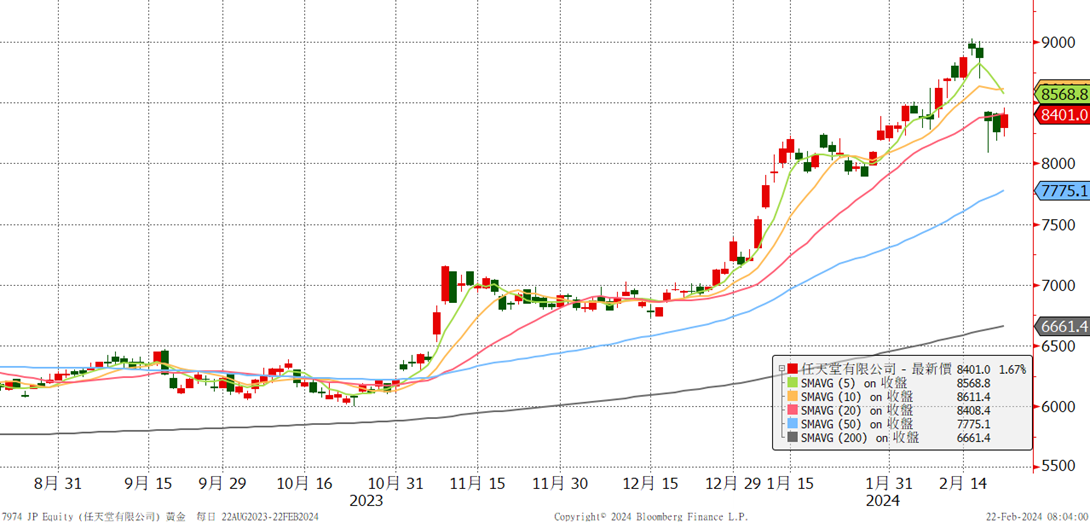Click the 6661.4 gray price axis tag
Image resolution: width=1090 pixels, height=523 pixels.
(1062, 326)
